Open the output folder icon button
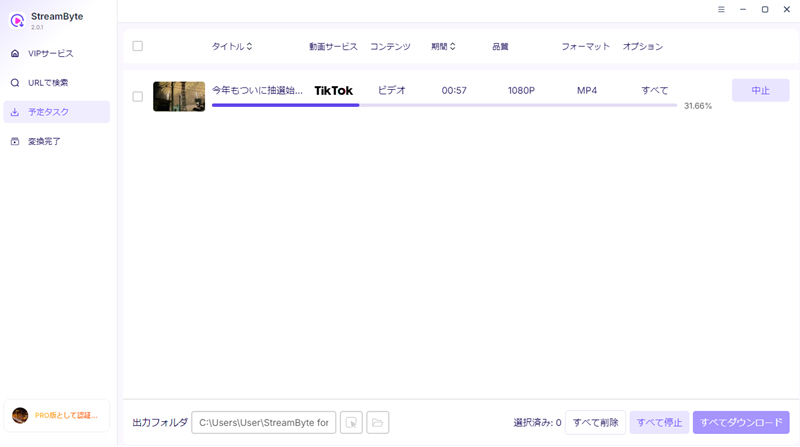The height and width of the screenshot is (447, 800). pos(378,423)
